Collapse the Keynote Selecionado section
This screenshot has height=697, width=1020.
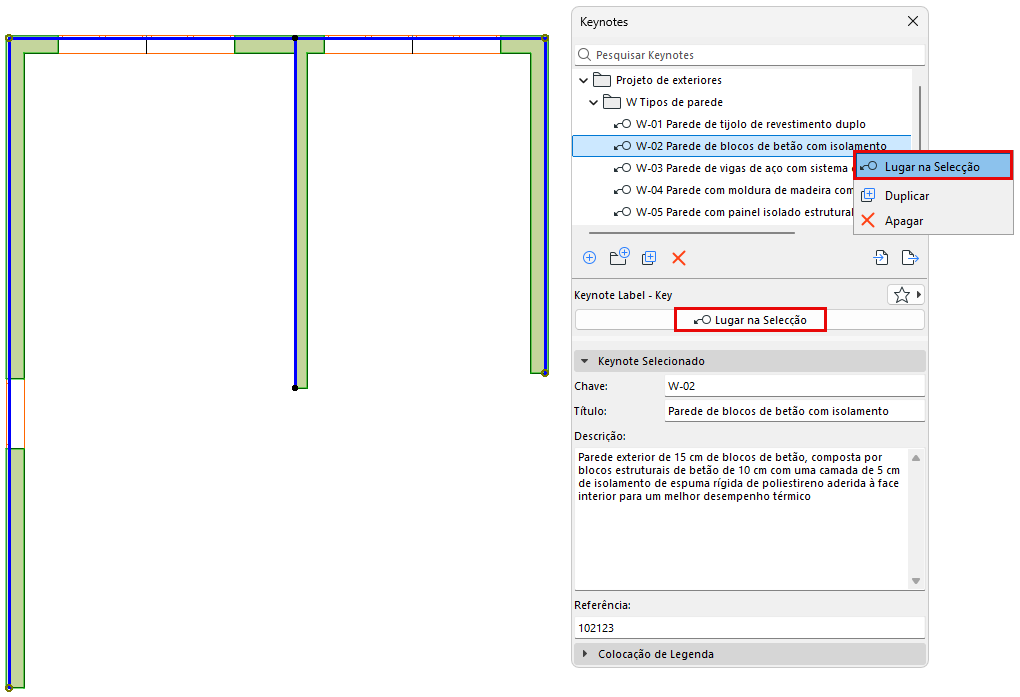coord(584,361)
